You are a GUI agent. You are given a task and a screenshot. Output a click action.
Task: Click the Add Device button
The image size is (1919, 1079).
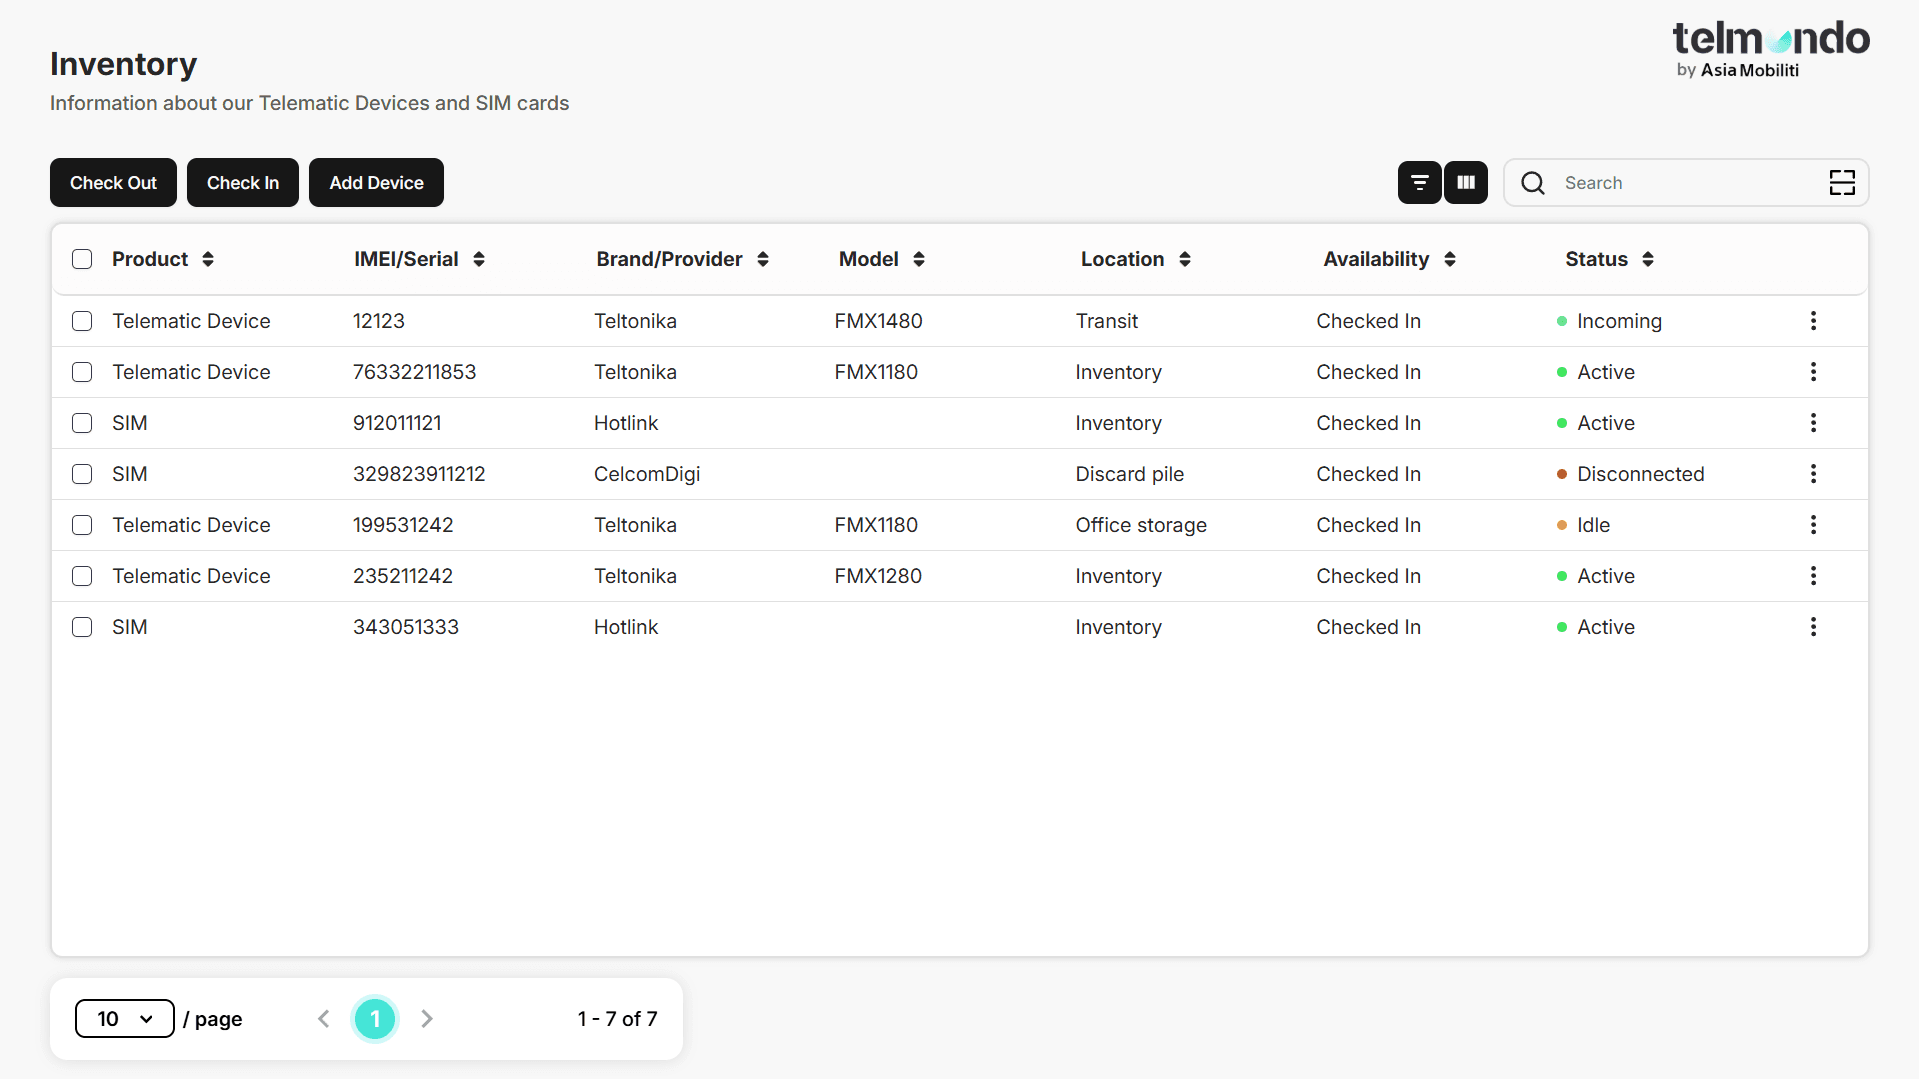click(x=375, y=182)
